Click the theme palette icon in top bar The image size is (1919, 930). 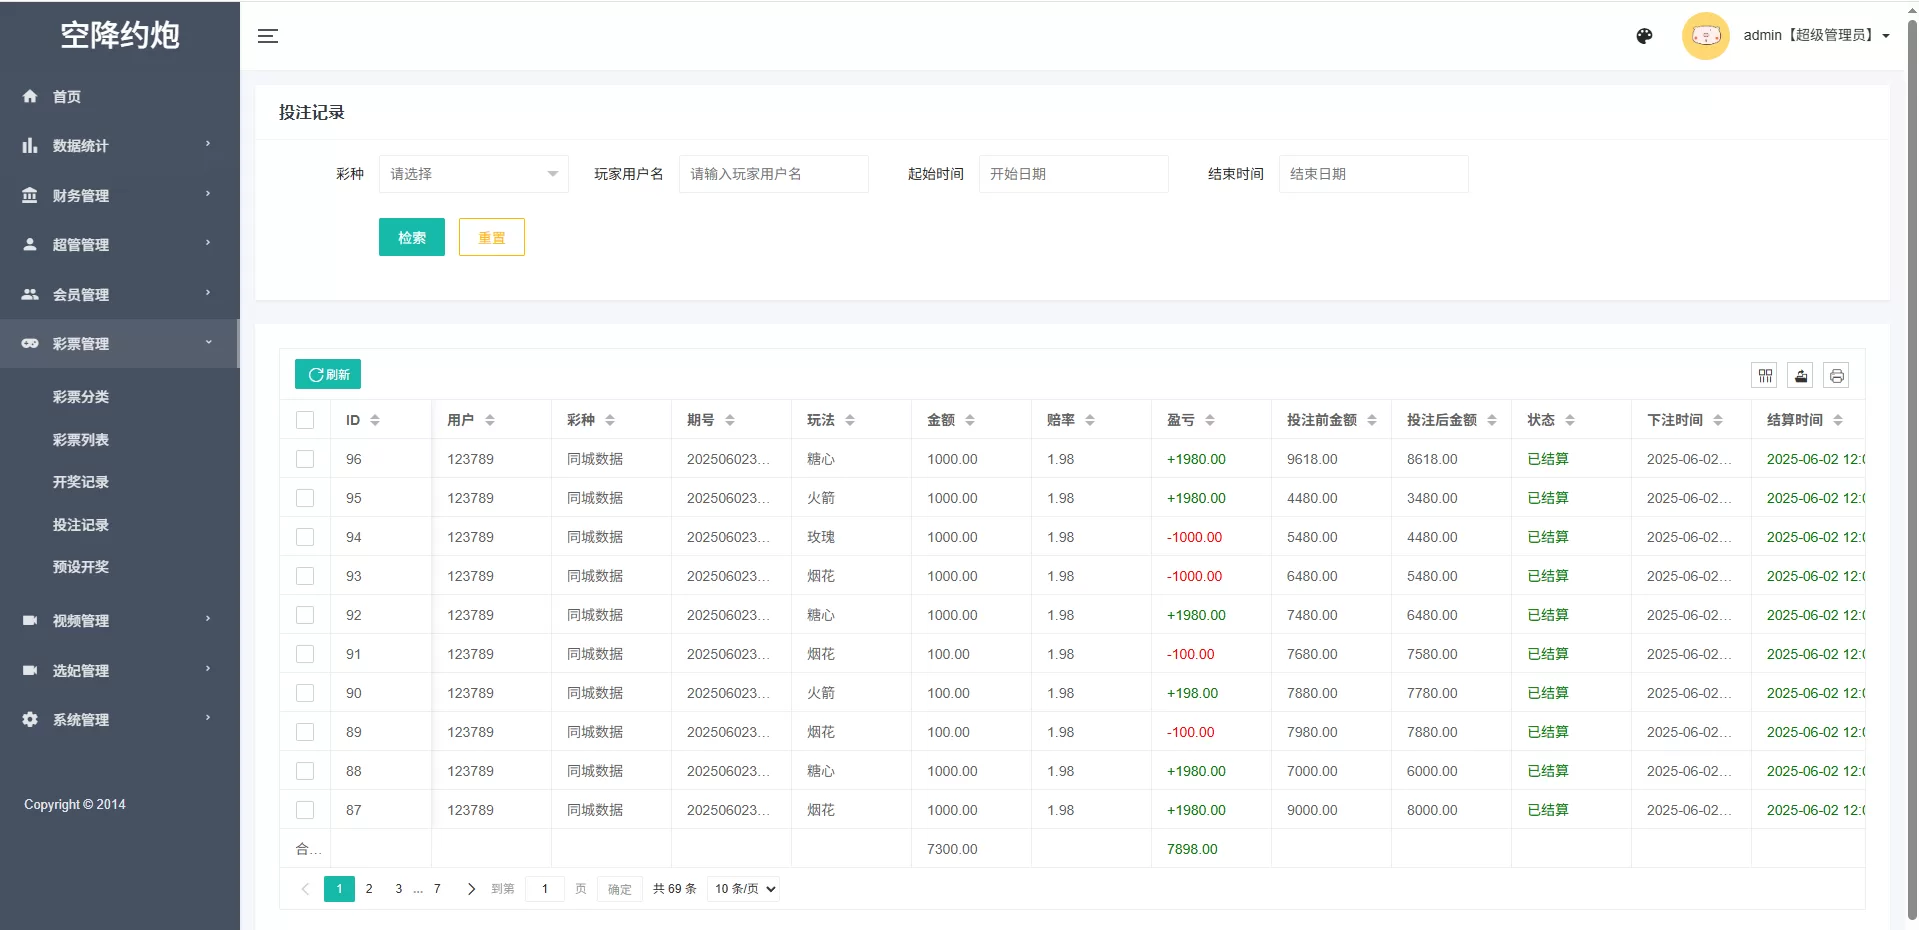1643,36
